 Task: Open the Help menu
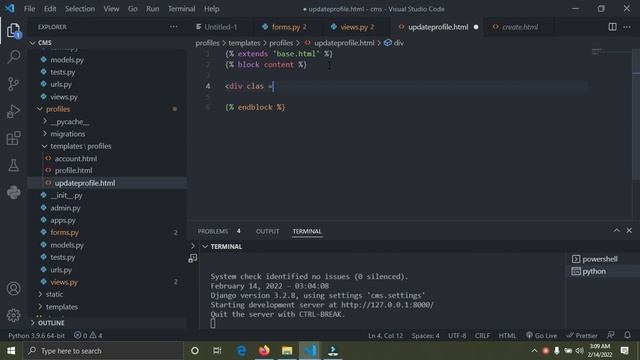(211, 9)
